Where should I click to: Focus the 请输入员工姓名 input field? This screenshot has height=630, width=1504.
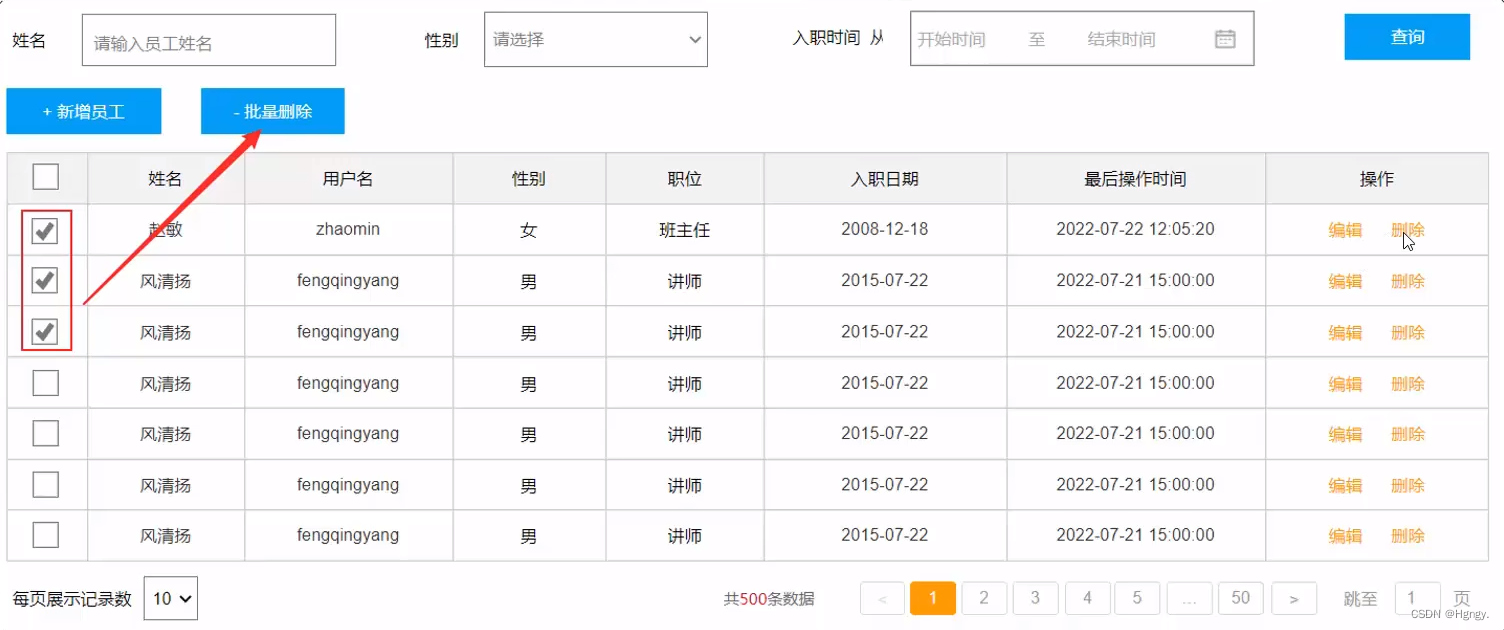point(209,40)
